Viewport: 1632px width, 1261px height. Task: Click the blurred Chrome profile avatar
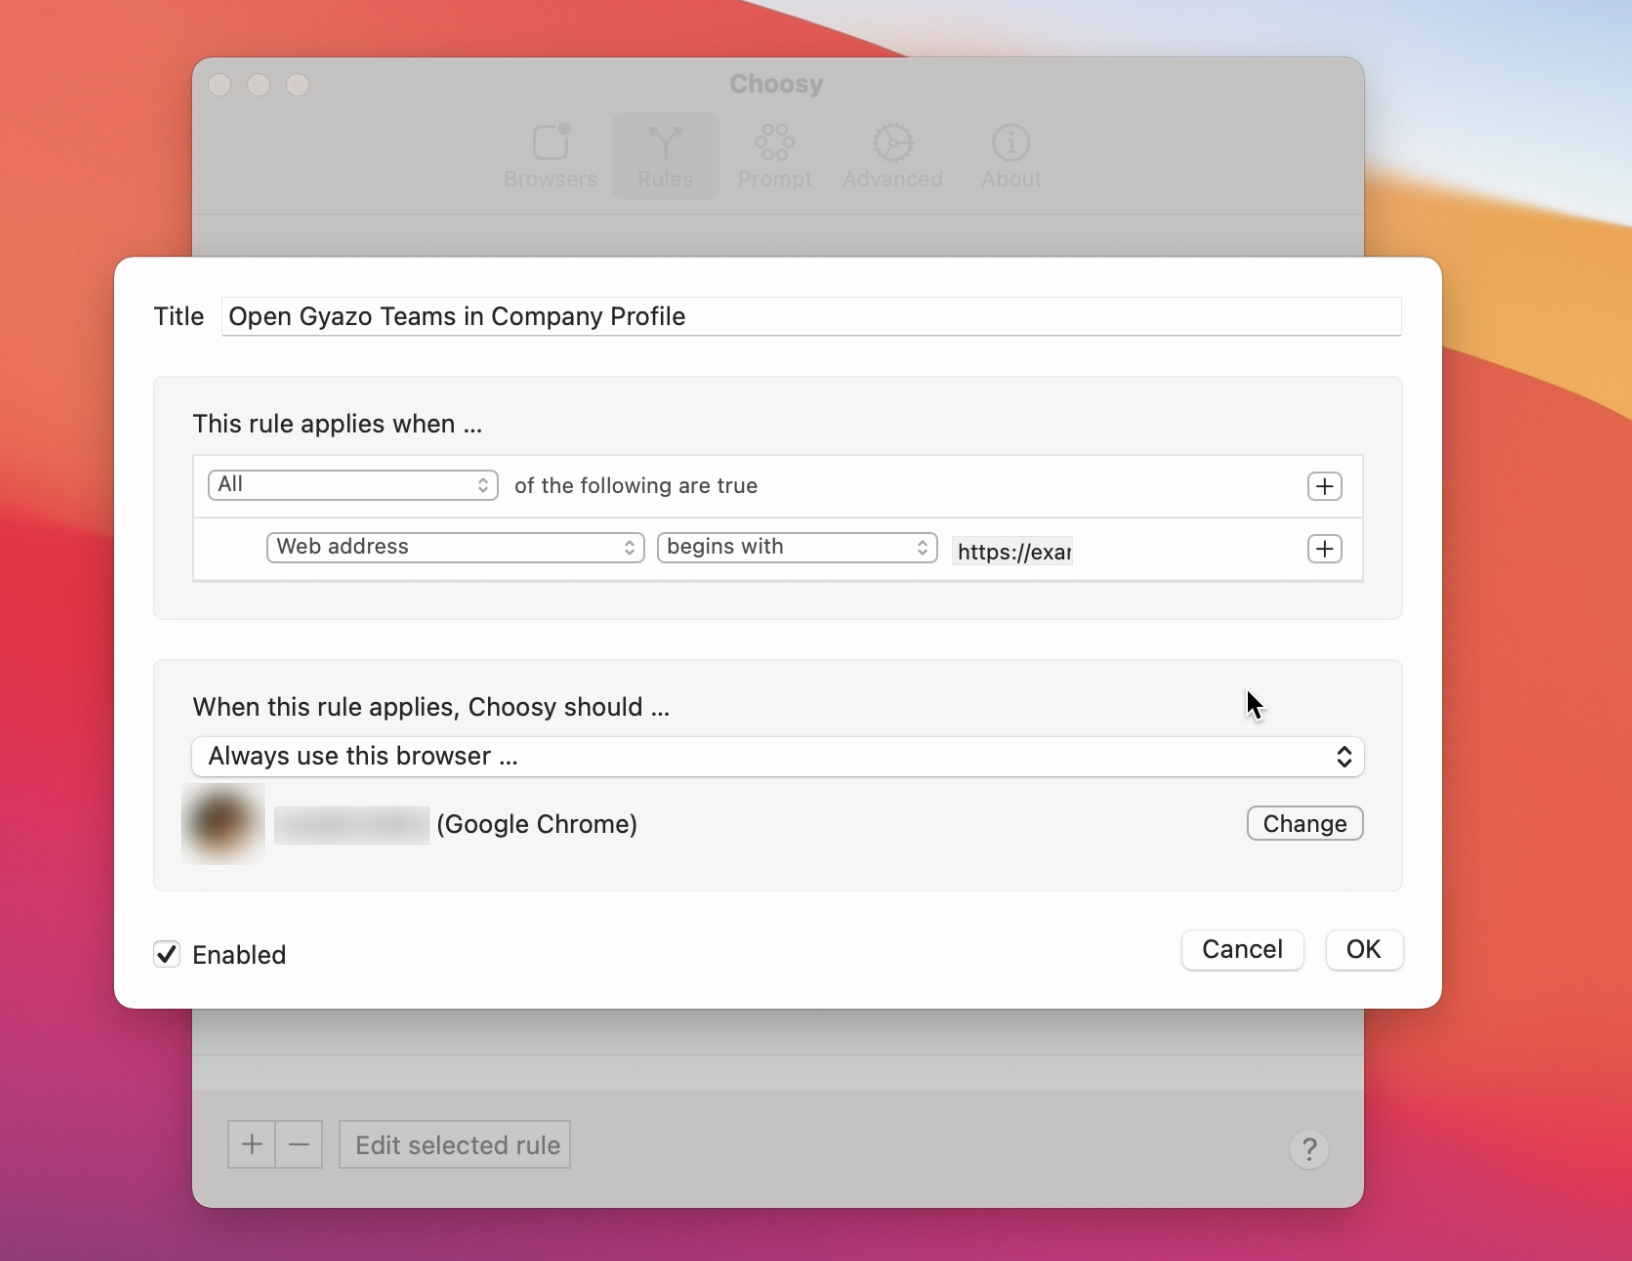[x=222, y=823]
